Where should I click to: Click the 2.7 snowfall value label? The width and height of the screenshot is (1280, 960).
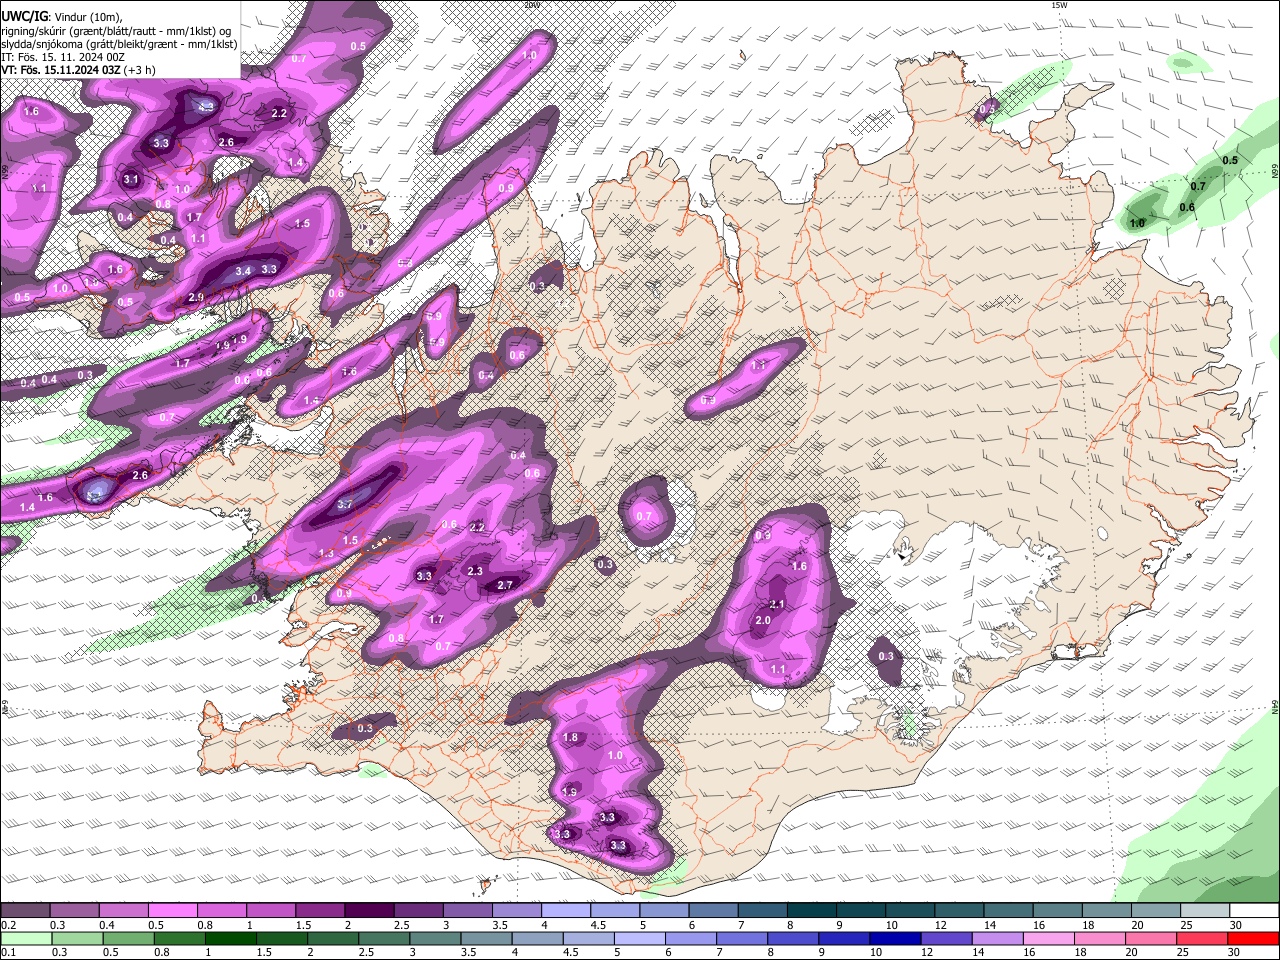[x=505, y=585]
